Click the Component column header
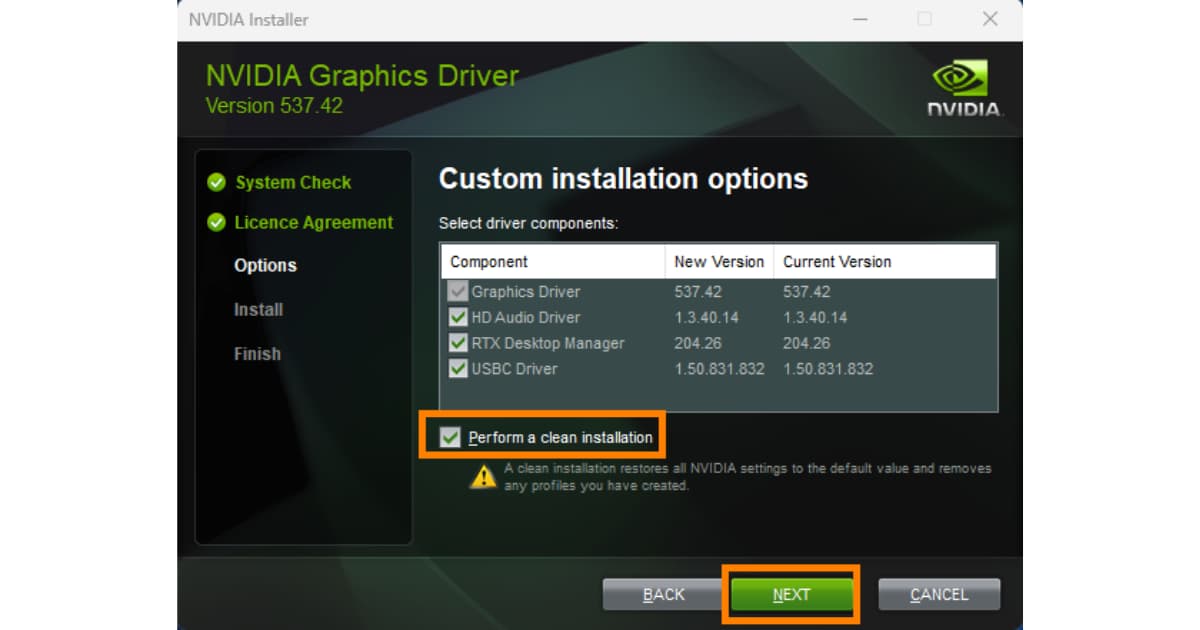The image size is (1200, 630). point(489,262)
